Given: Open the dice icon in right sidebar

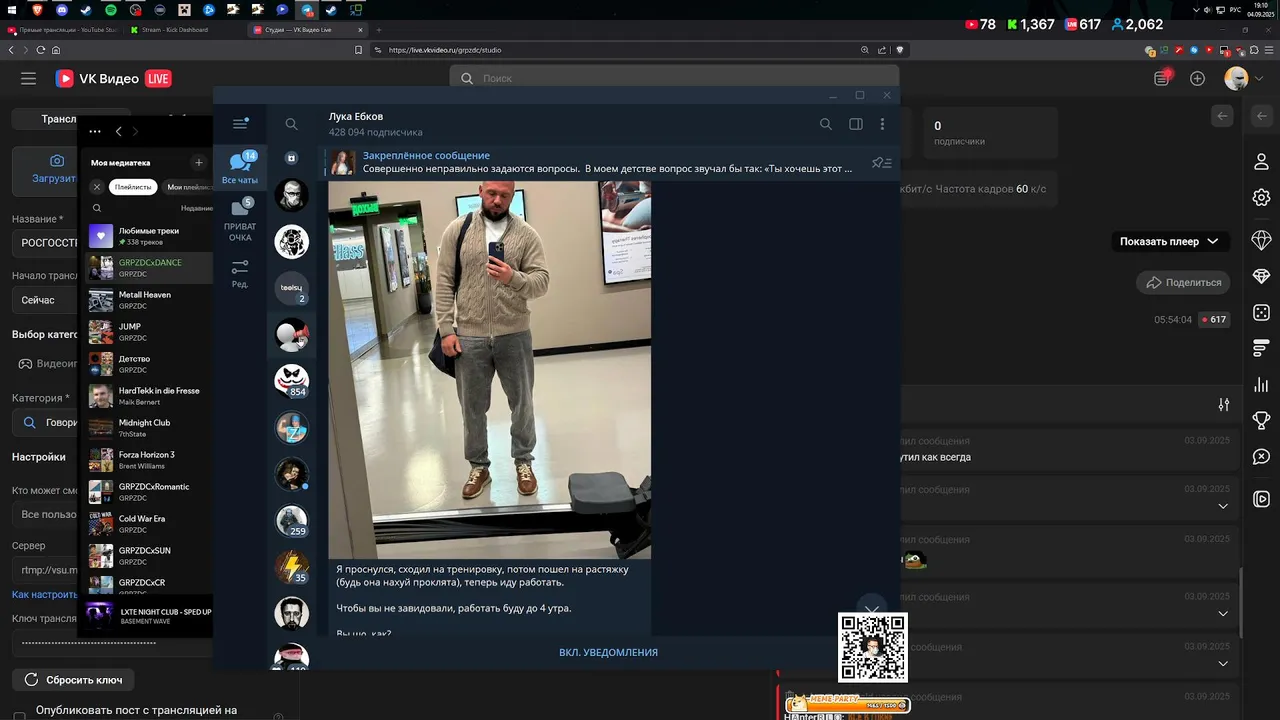Looking at the screenshot, I should tap(1261, 313).
